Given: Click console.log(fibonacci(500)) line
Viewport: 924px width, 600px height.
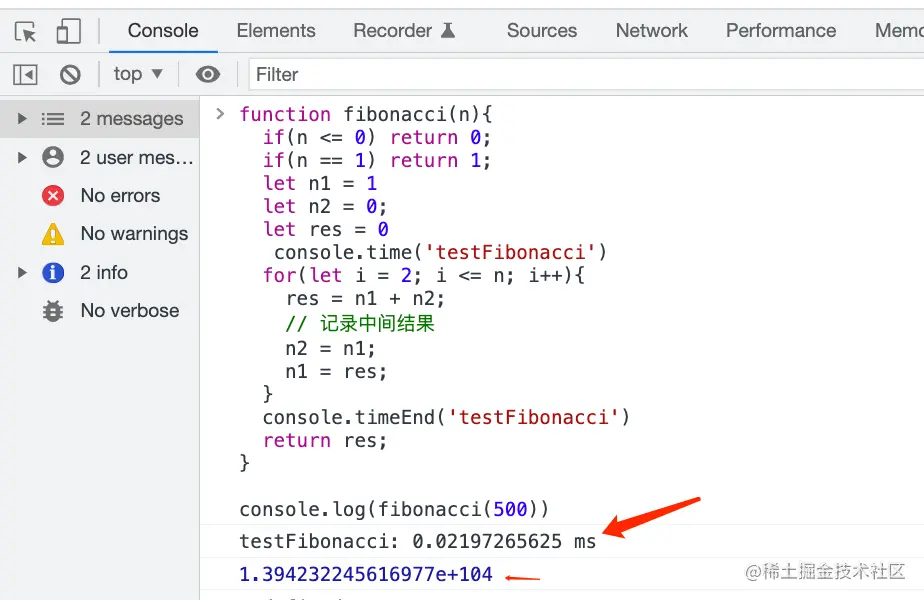Looking at the screenshot, I should pos(394,509).
